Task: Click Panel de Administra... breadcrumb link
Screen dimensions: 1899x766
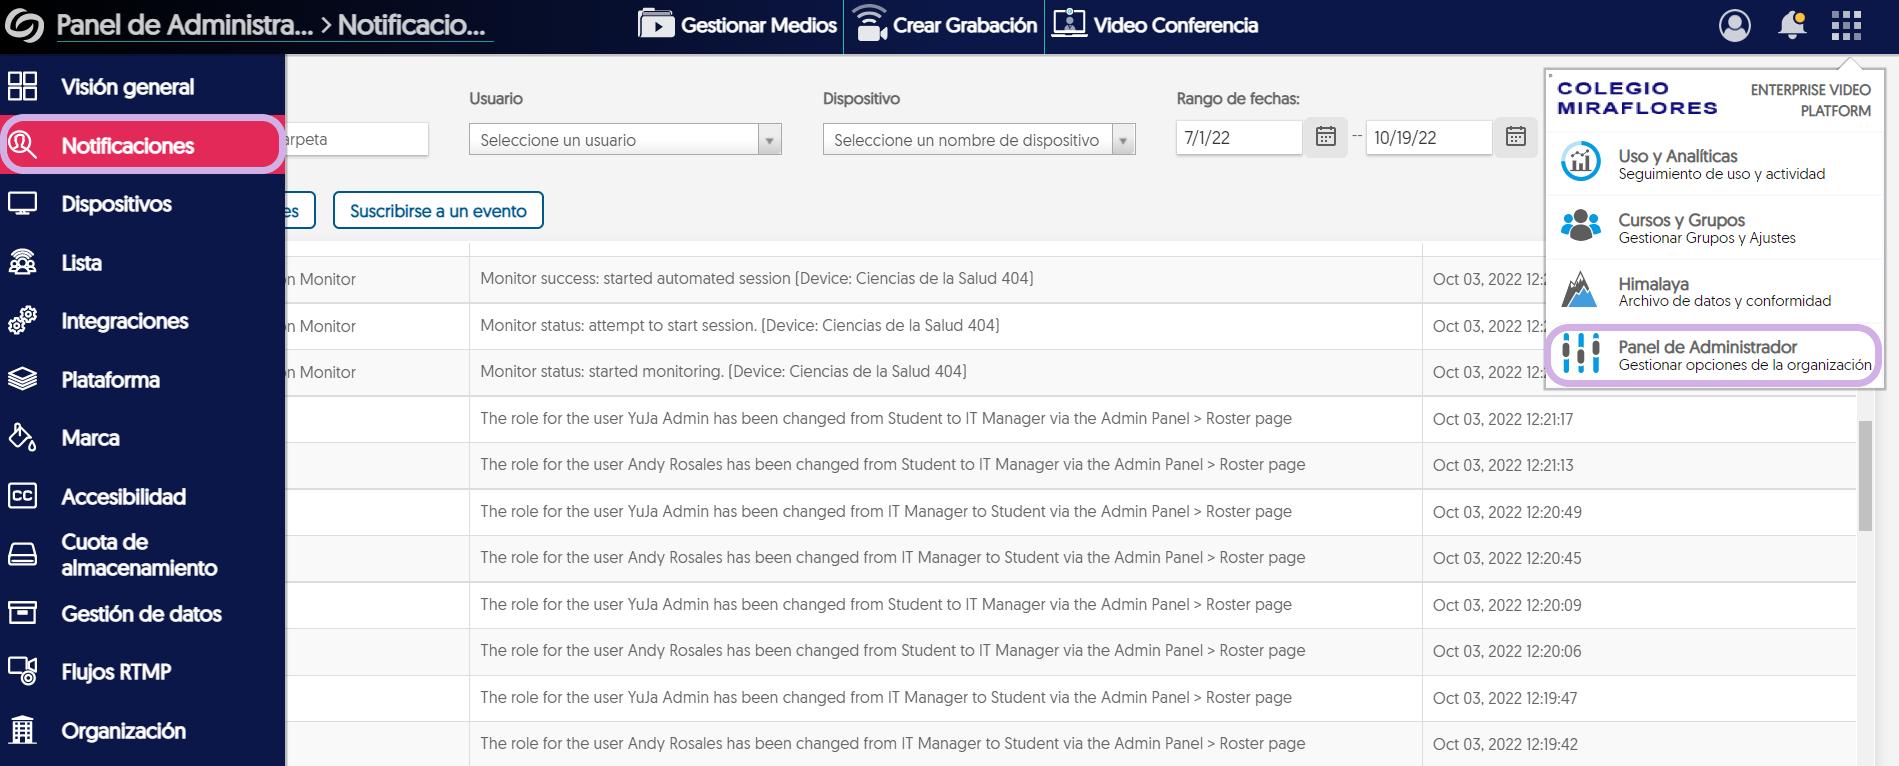Action: (185, 25)
